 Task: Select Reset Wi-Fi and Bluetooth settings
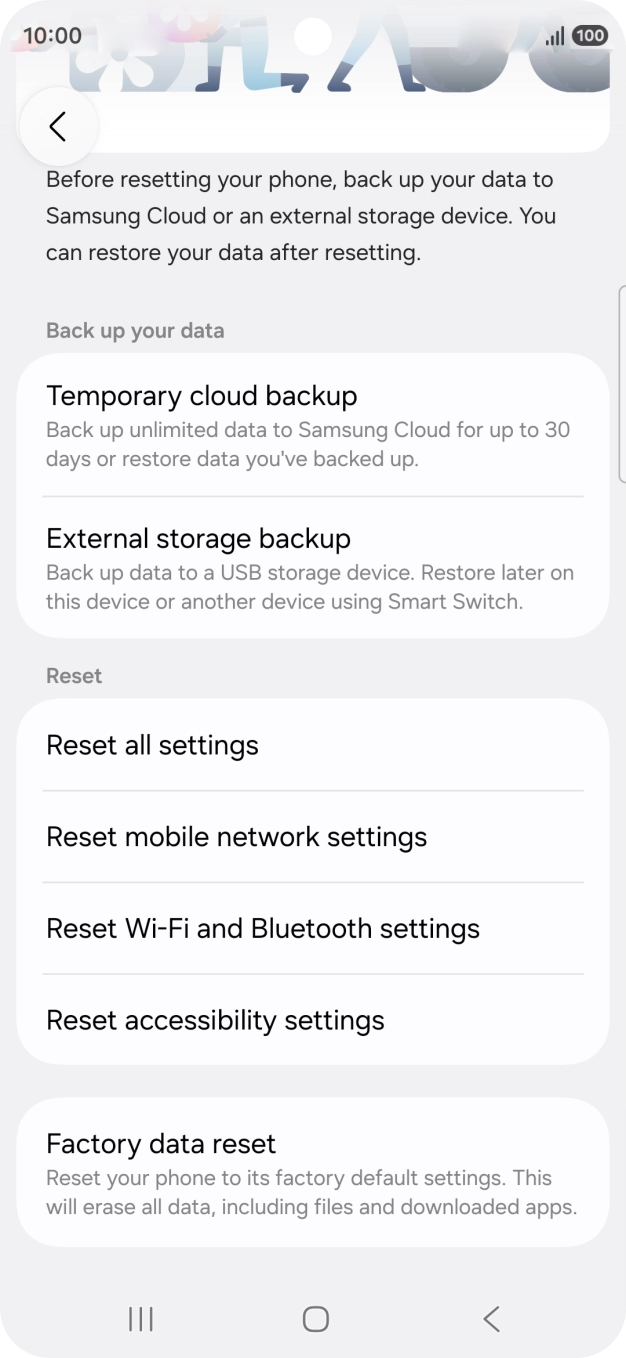point(313,929)
